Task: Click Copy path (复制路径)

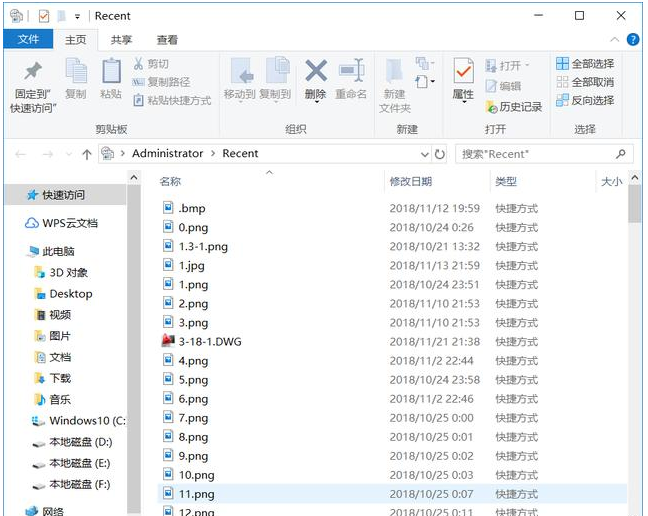Action: pyautogui.click(x=161, y=82)
